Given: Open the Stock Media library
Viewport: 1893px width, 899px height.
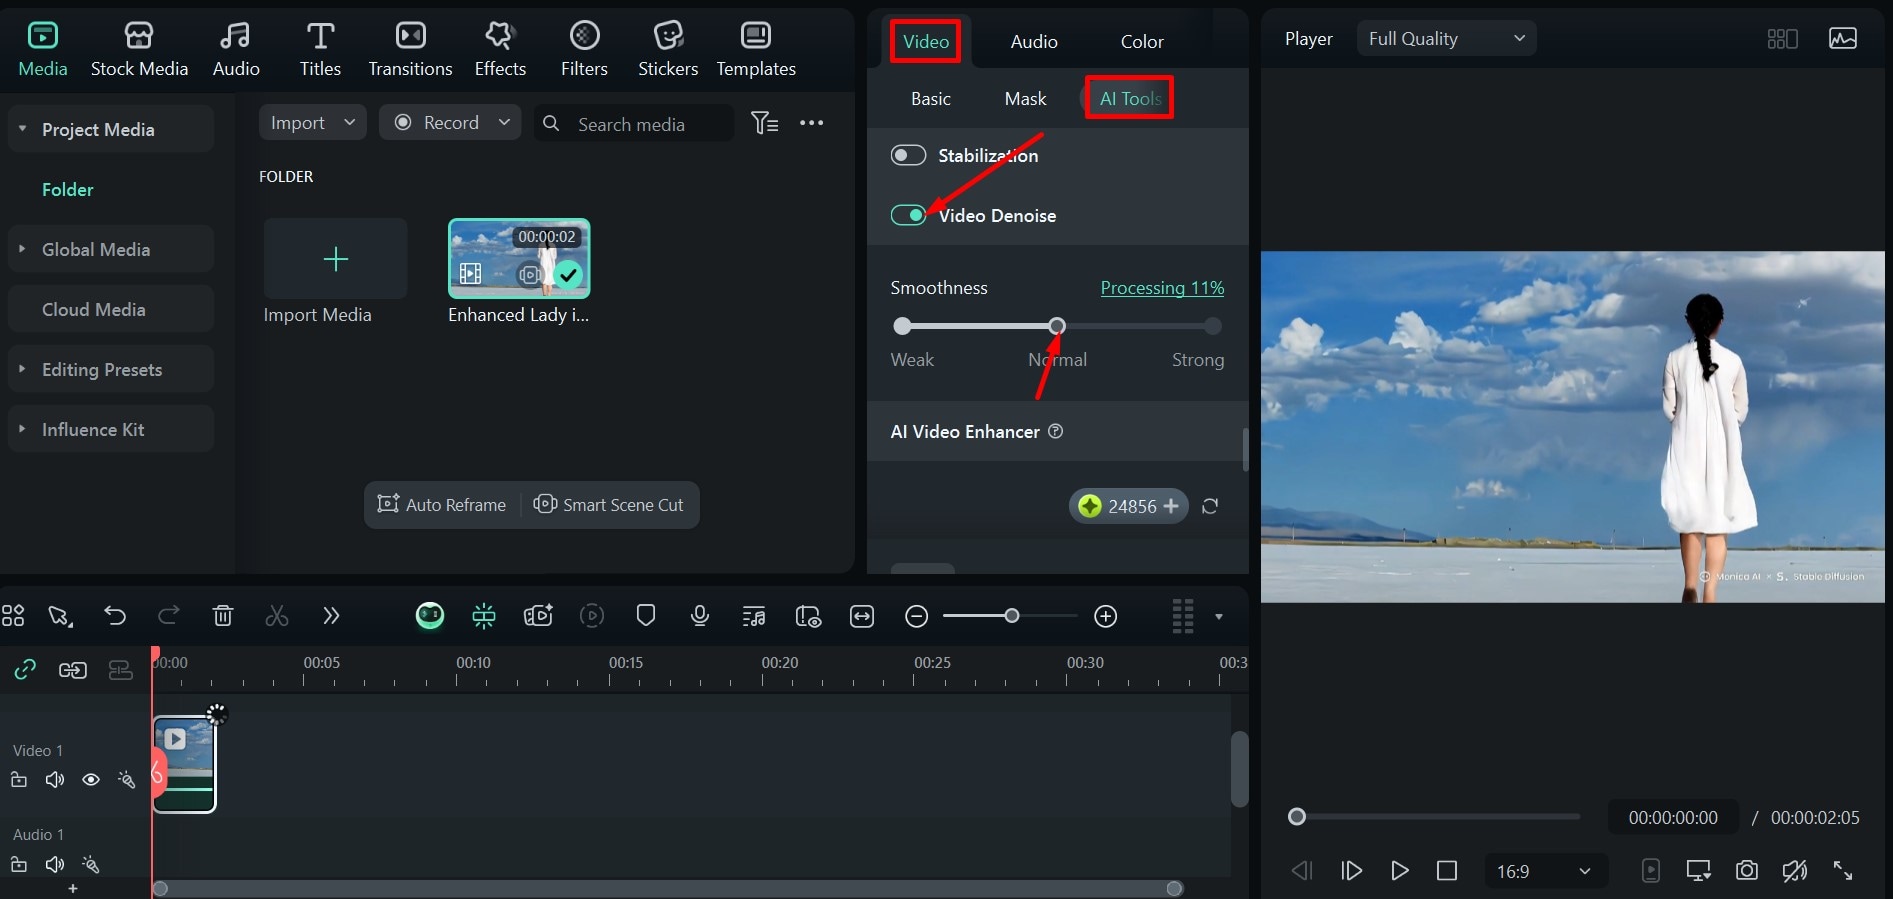Looking at the screenshot, I should (139, 50).
